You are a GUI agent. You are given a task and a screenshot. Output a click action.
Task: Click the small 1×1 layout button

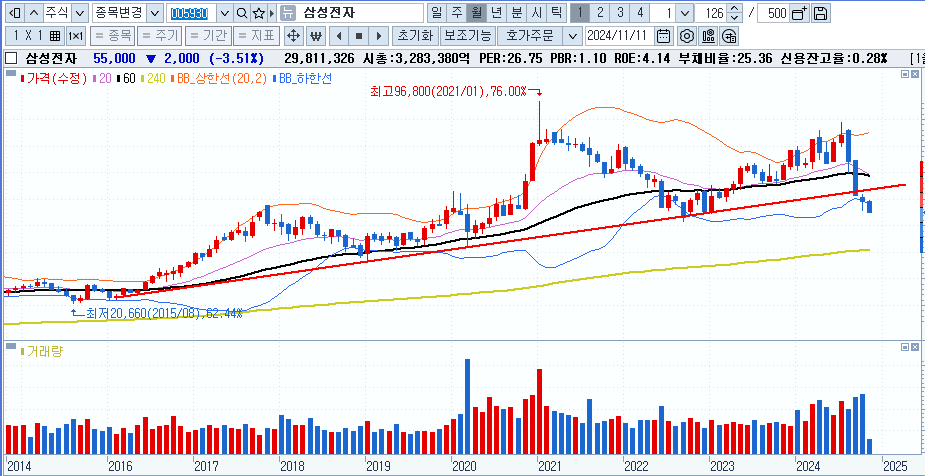click(75, 36)
